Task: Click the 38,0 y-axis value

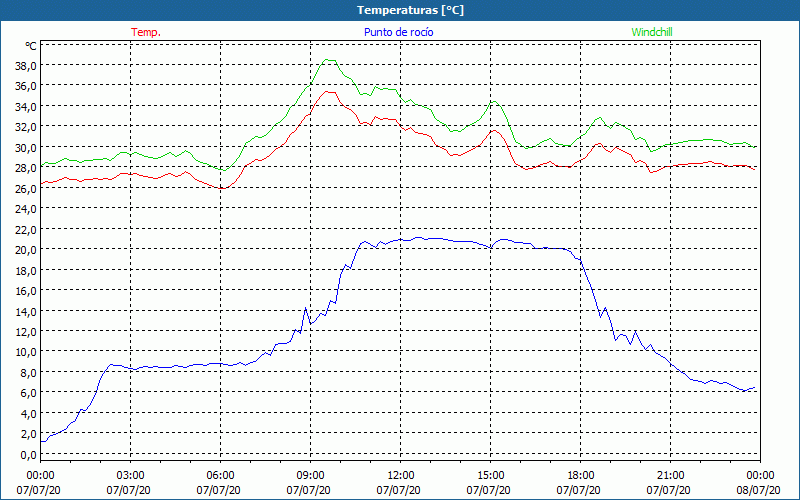Action: click(26, 66)
